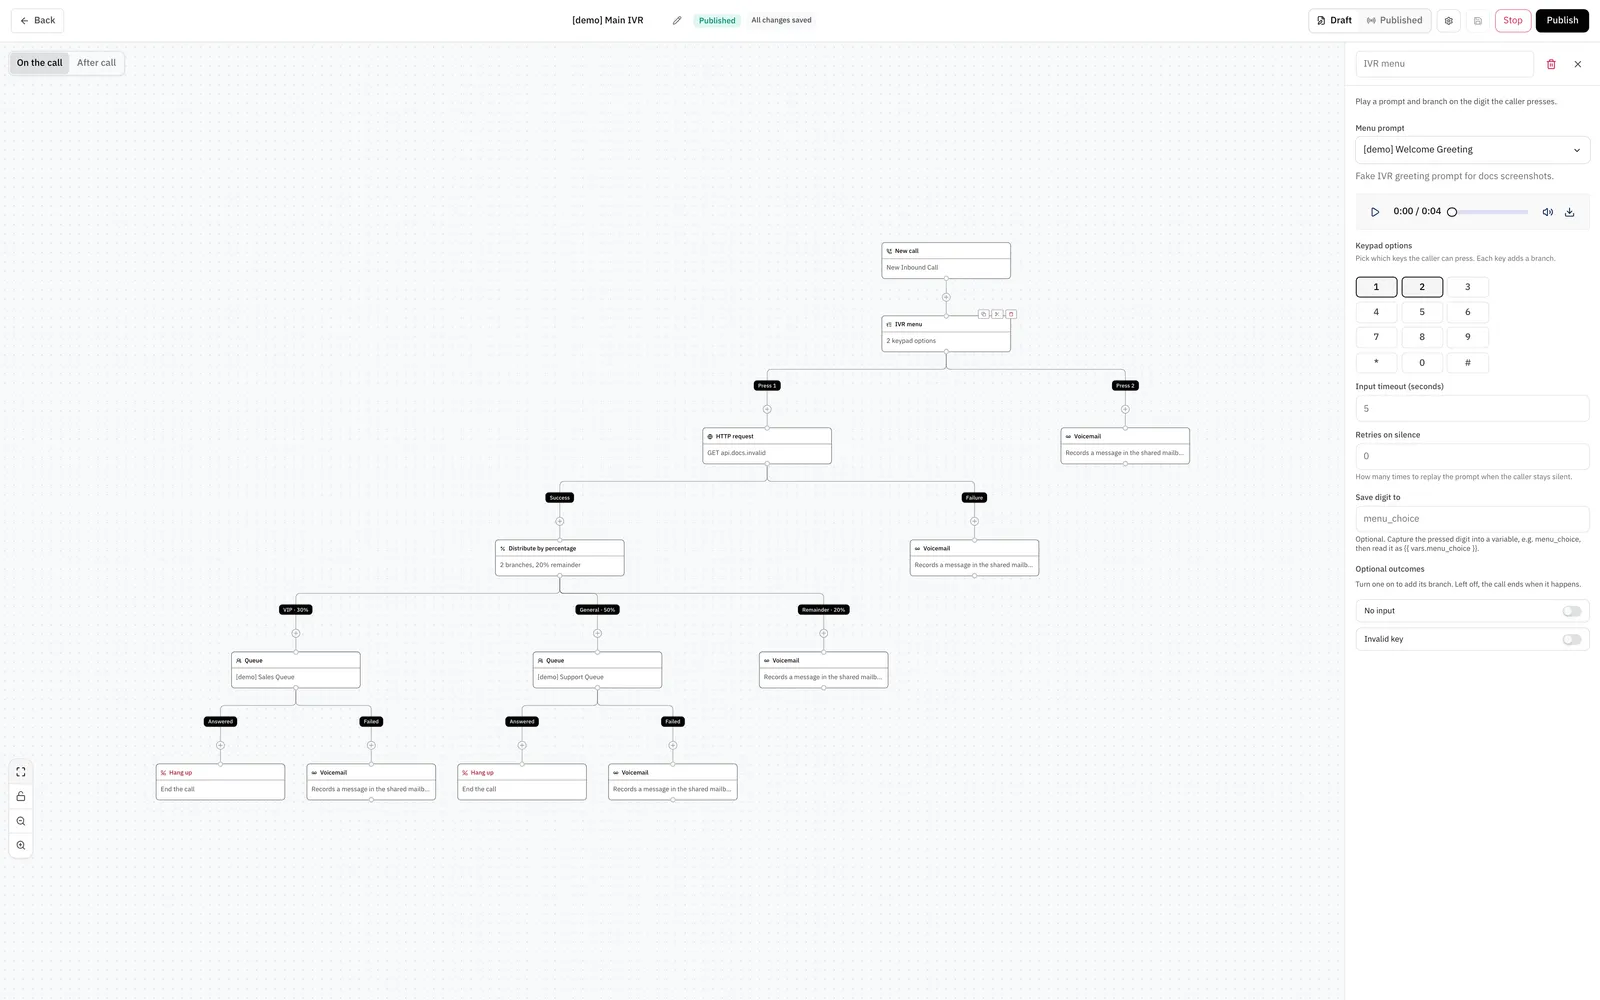Seek the greeting audio progress slider

(1488, 212)
